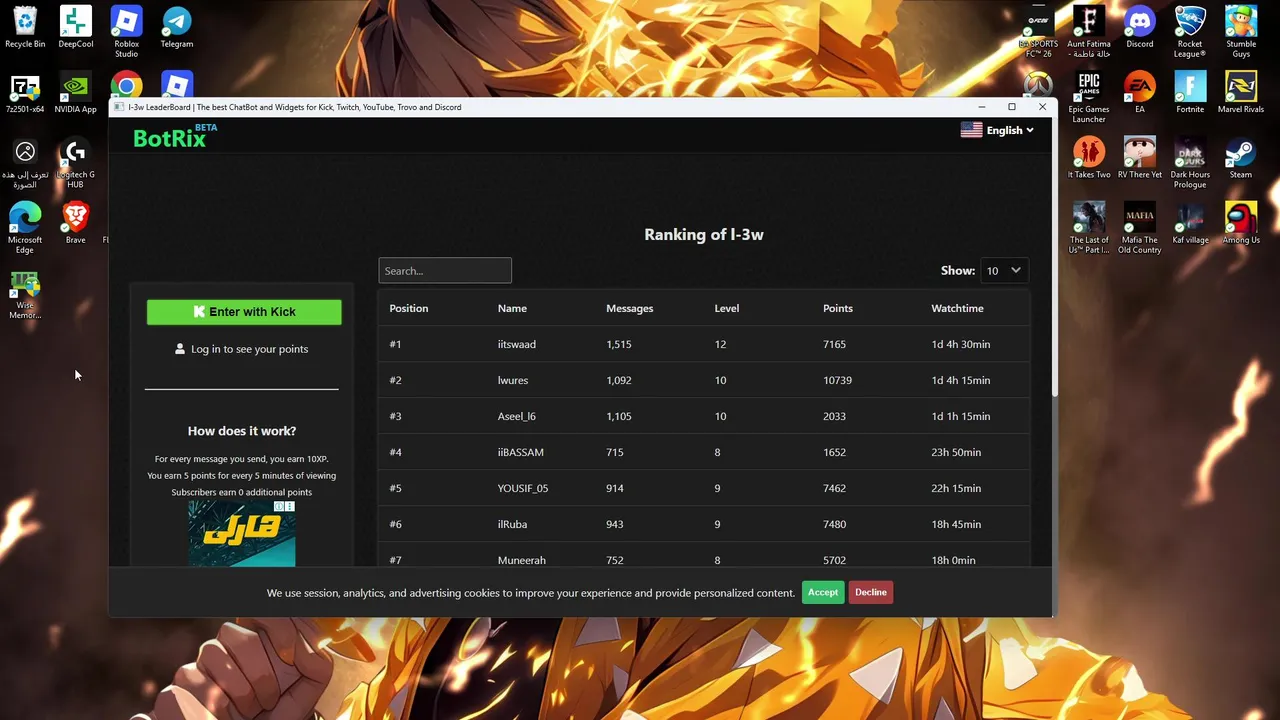Click the 10739 points value
The height and width of the screenshot is (720, 1280).
[x=837, y=380]
